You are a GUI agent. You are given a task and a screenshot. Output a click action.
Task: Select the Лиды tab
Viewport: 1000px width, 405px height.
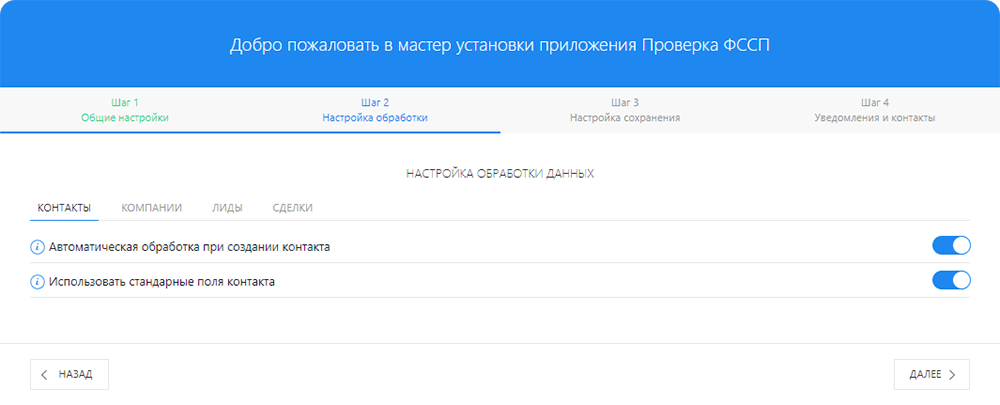click(x=227, y=208)
